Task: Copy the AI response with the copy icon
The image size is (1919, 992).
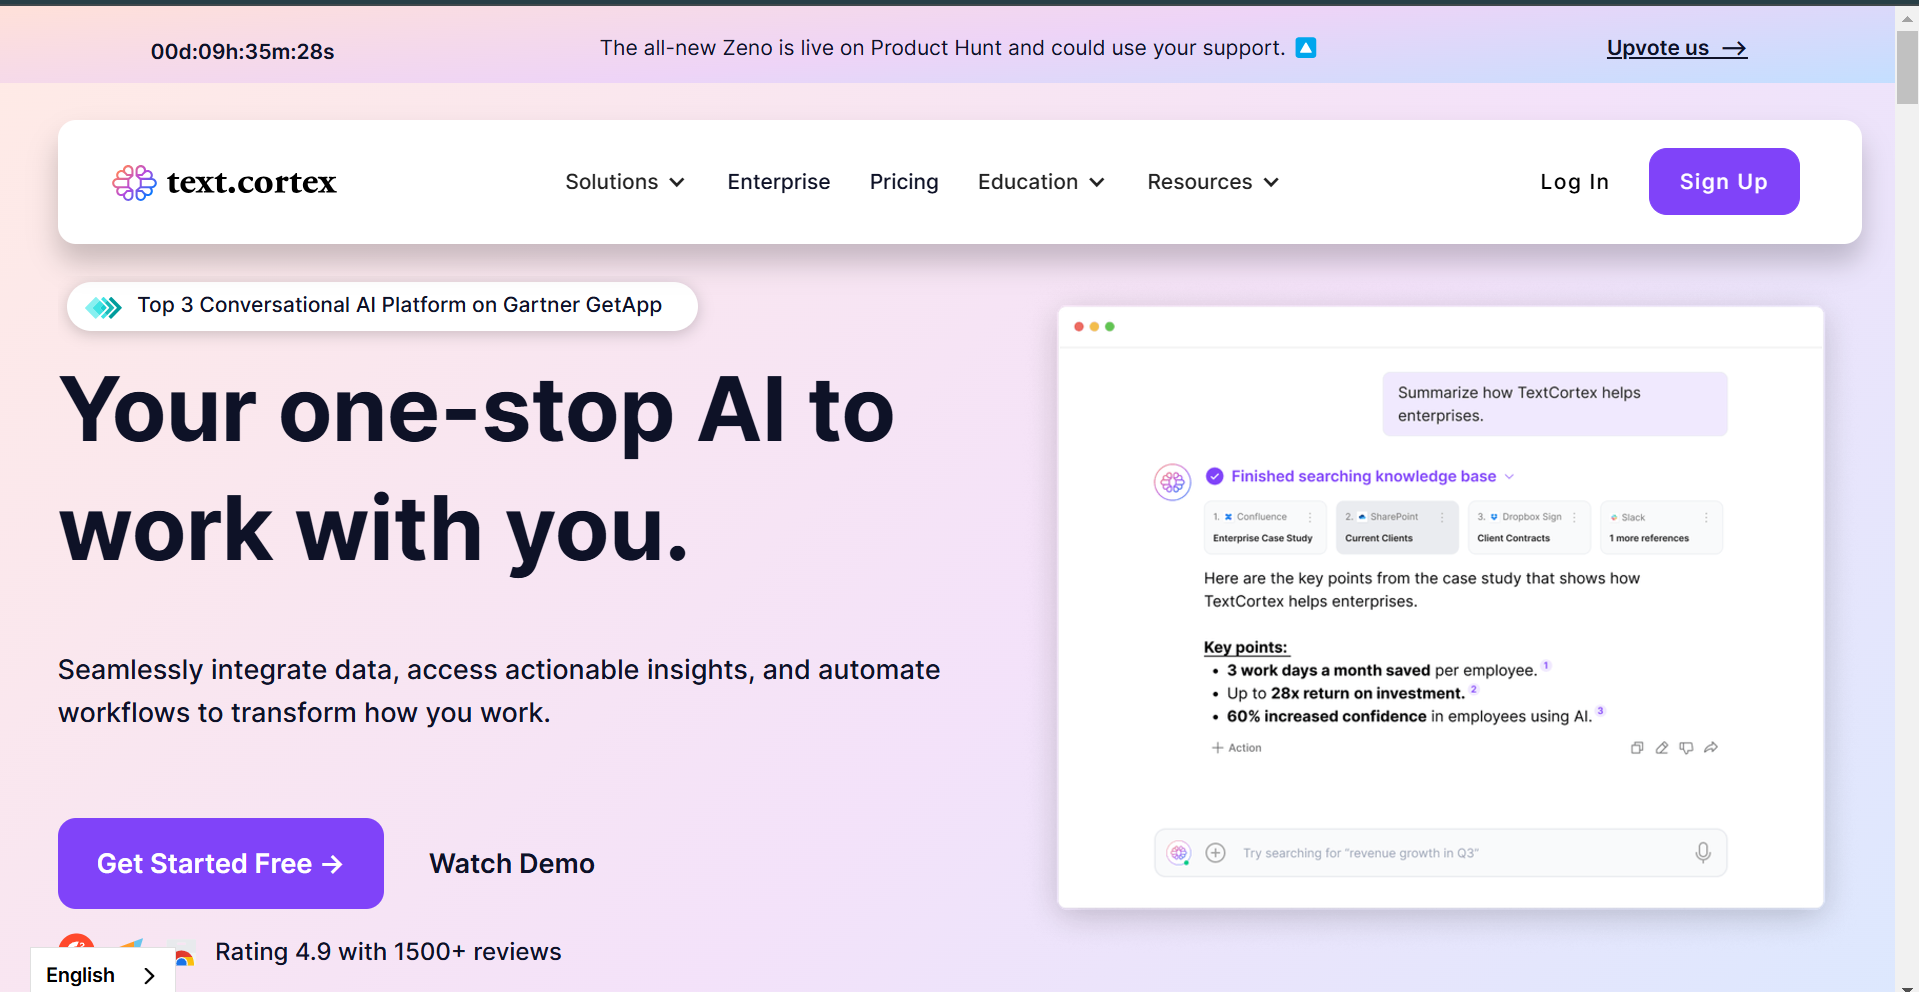Action: (1637, 748)
